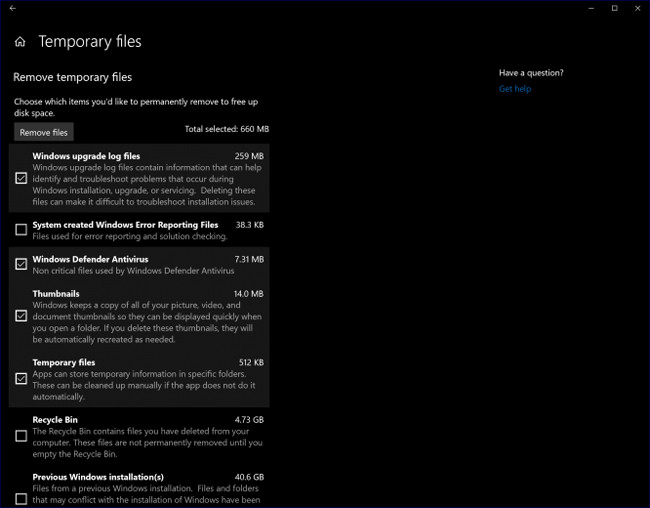650x508 pixels.
Task: Click the Total selected 660 MB text
Action: pos(226,129)
